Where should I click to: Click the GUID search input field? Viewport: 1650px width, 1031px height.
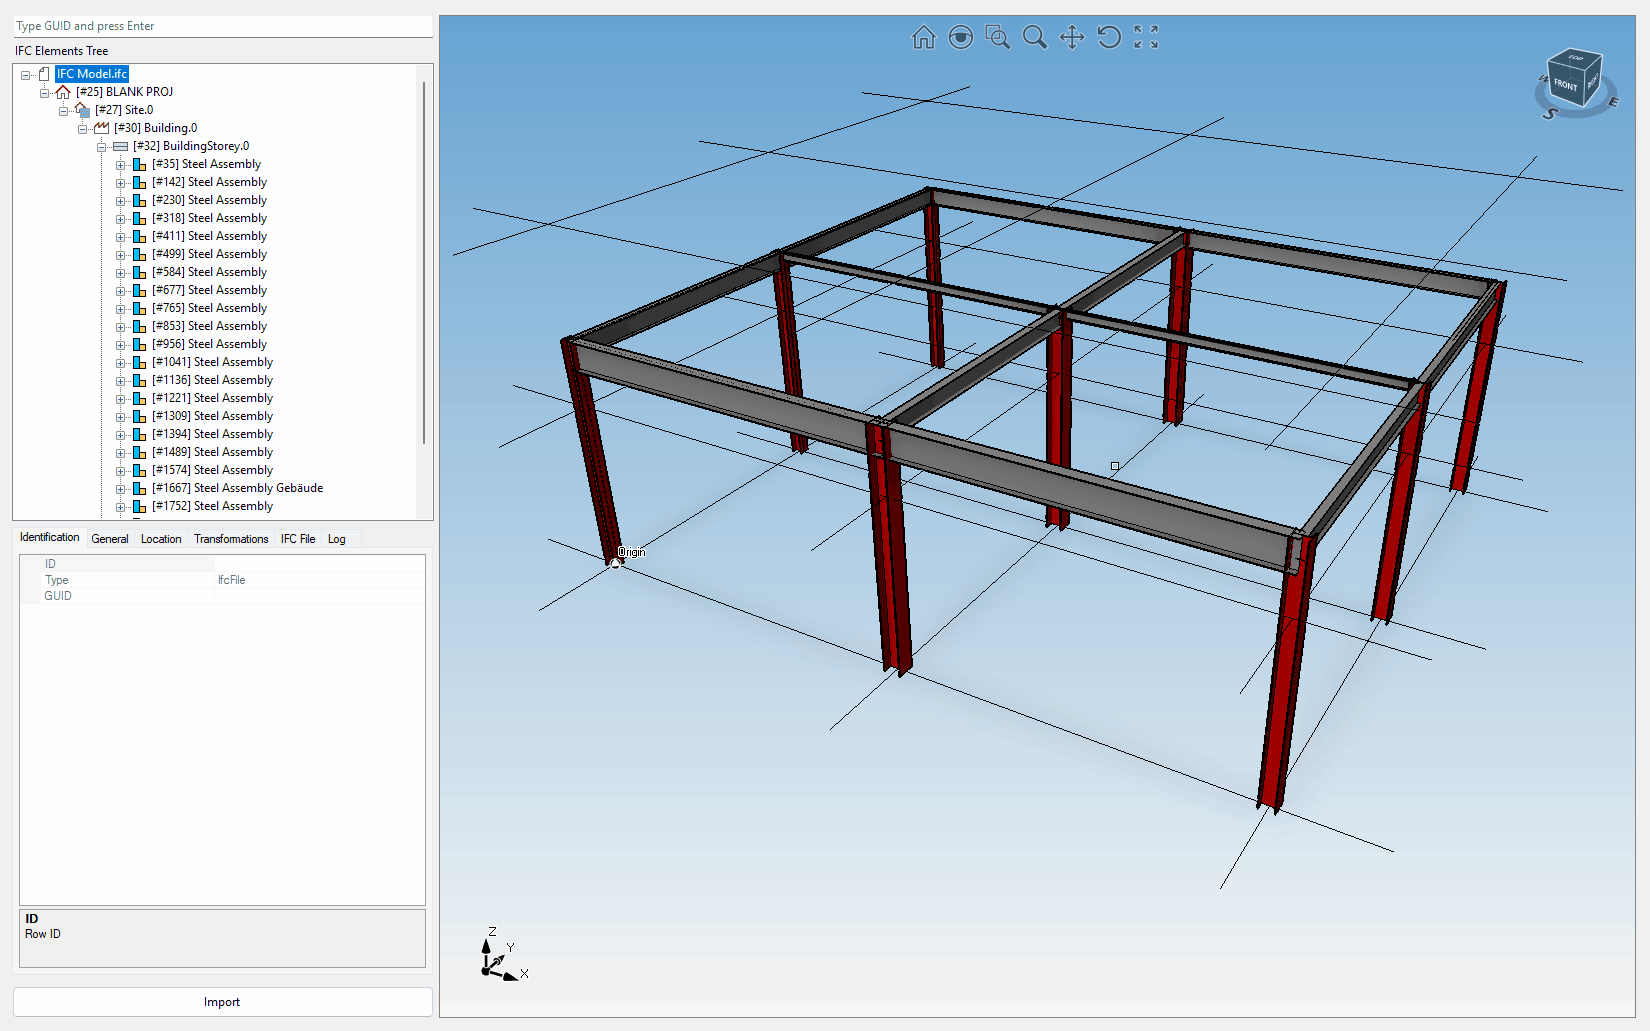tap(222, 26)
